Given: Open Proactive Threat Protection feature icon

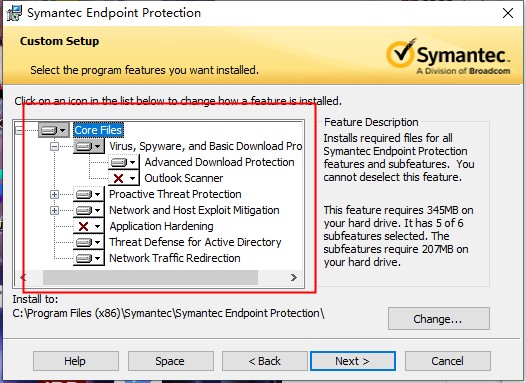Looking at the screenshot, I should pos(89,194).
